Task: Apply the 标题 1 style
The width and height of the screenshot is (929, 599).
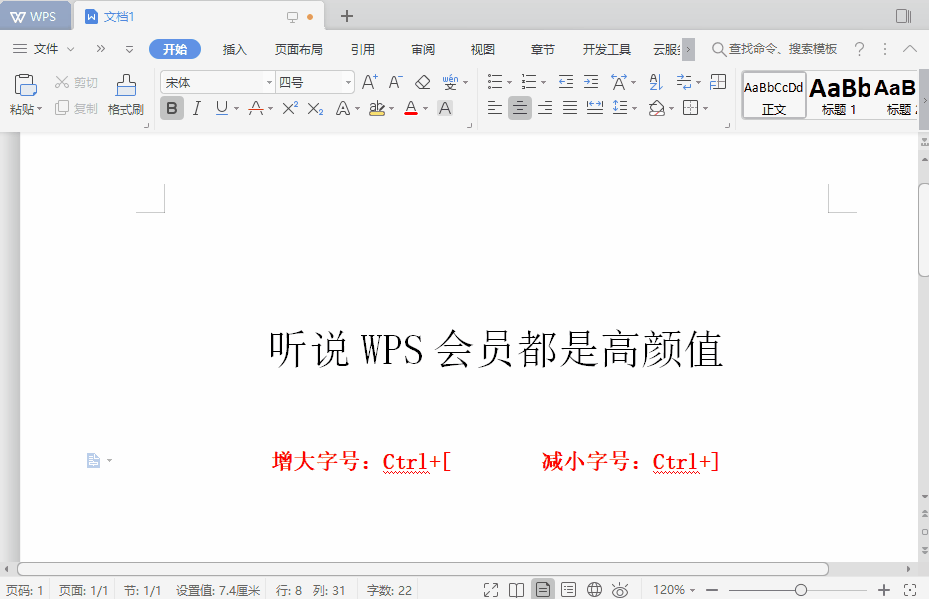Action: click(x=839, y=95)
